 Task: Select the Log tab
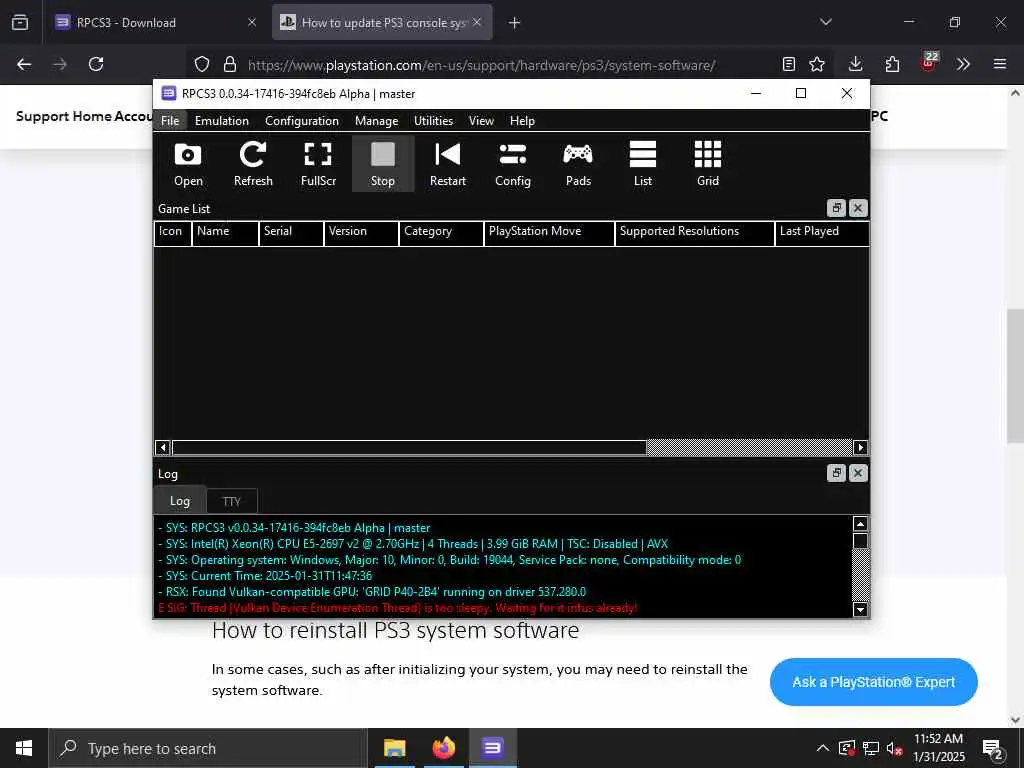point(180,501)
